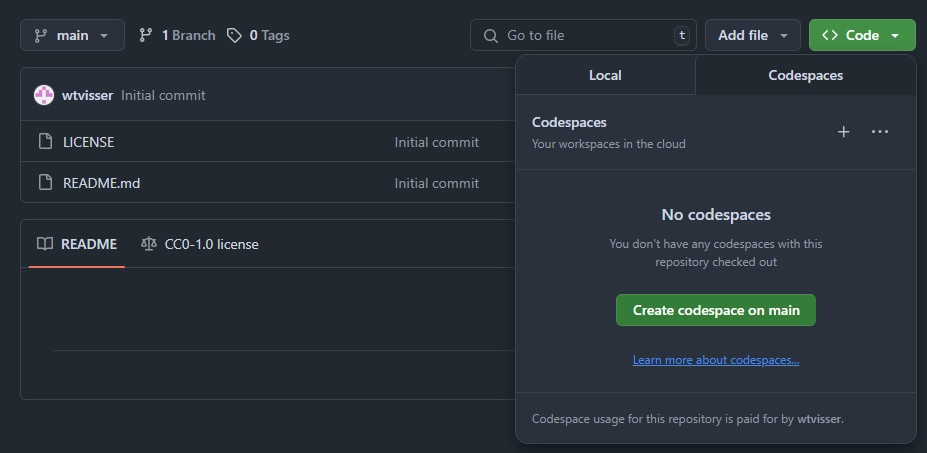Open the wtvisser commit author link

(x=87, y=95)
